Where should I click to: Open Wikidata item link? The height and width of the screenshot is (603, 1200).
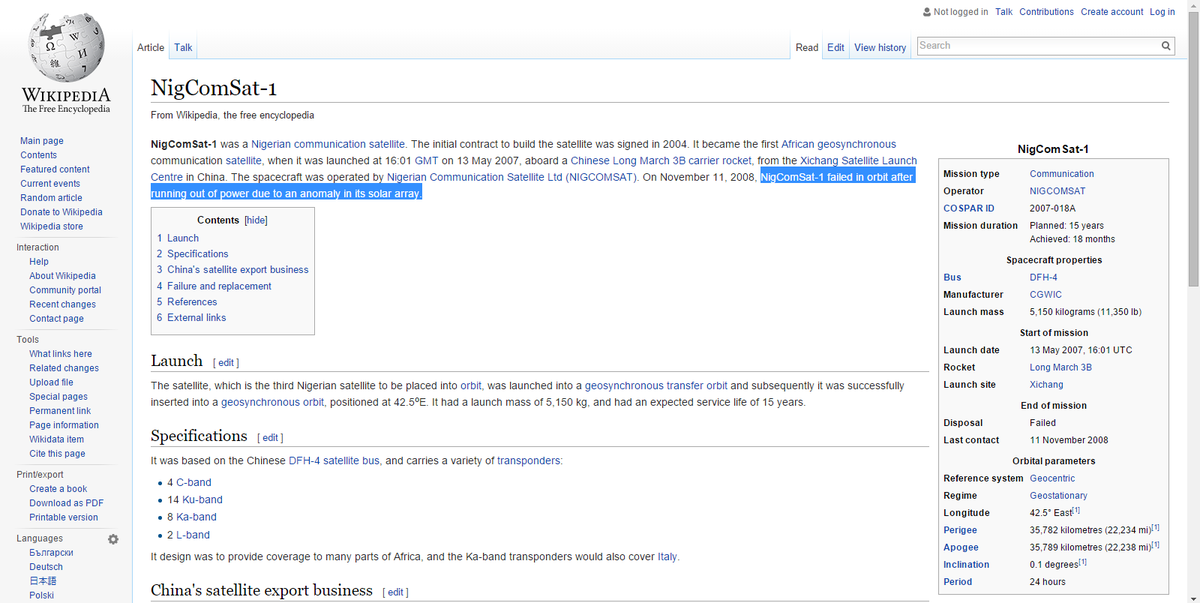(57, 439)
